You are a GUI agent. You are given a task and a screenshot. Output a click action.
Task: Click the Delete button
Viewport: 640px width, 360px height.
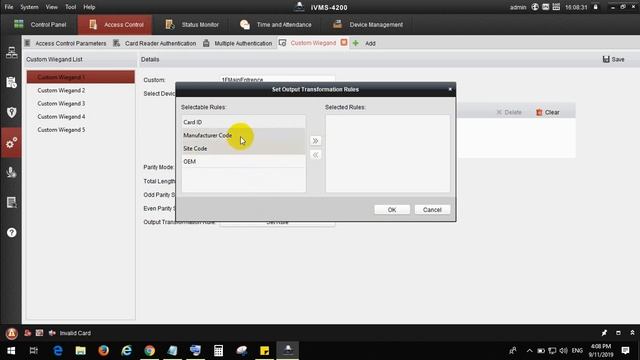pos(509,112)
